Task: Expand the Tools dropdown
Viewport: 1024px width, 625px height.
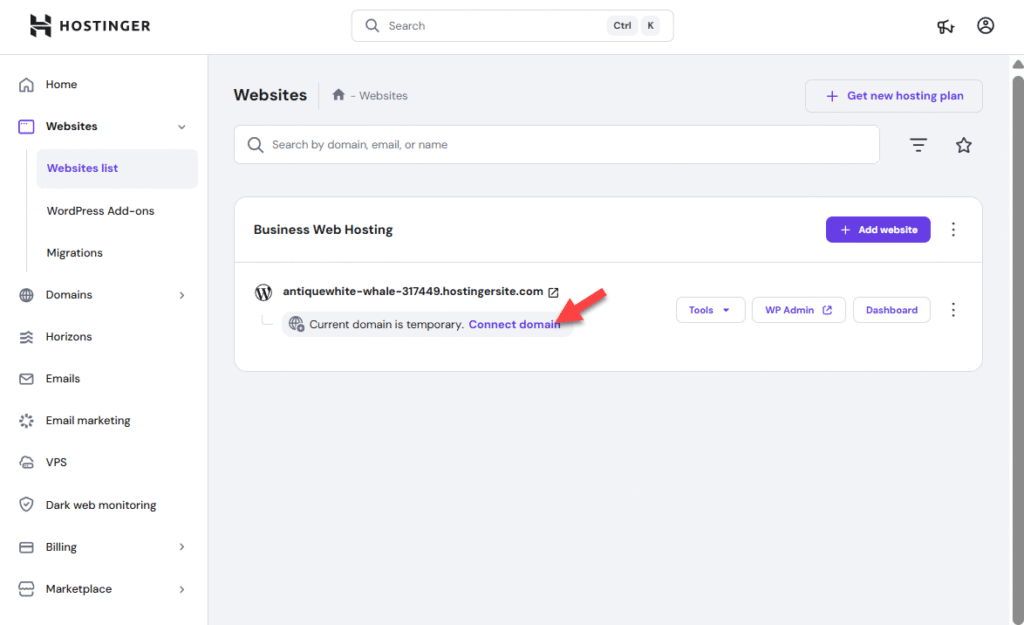Action: [x=709, y=310]
